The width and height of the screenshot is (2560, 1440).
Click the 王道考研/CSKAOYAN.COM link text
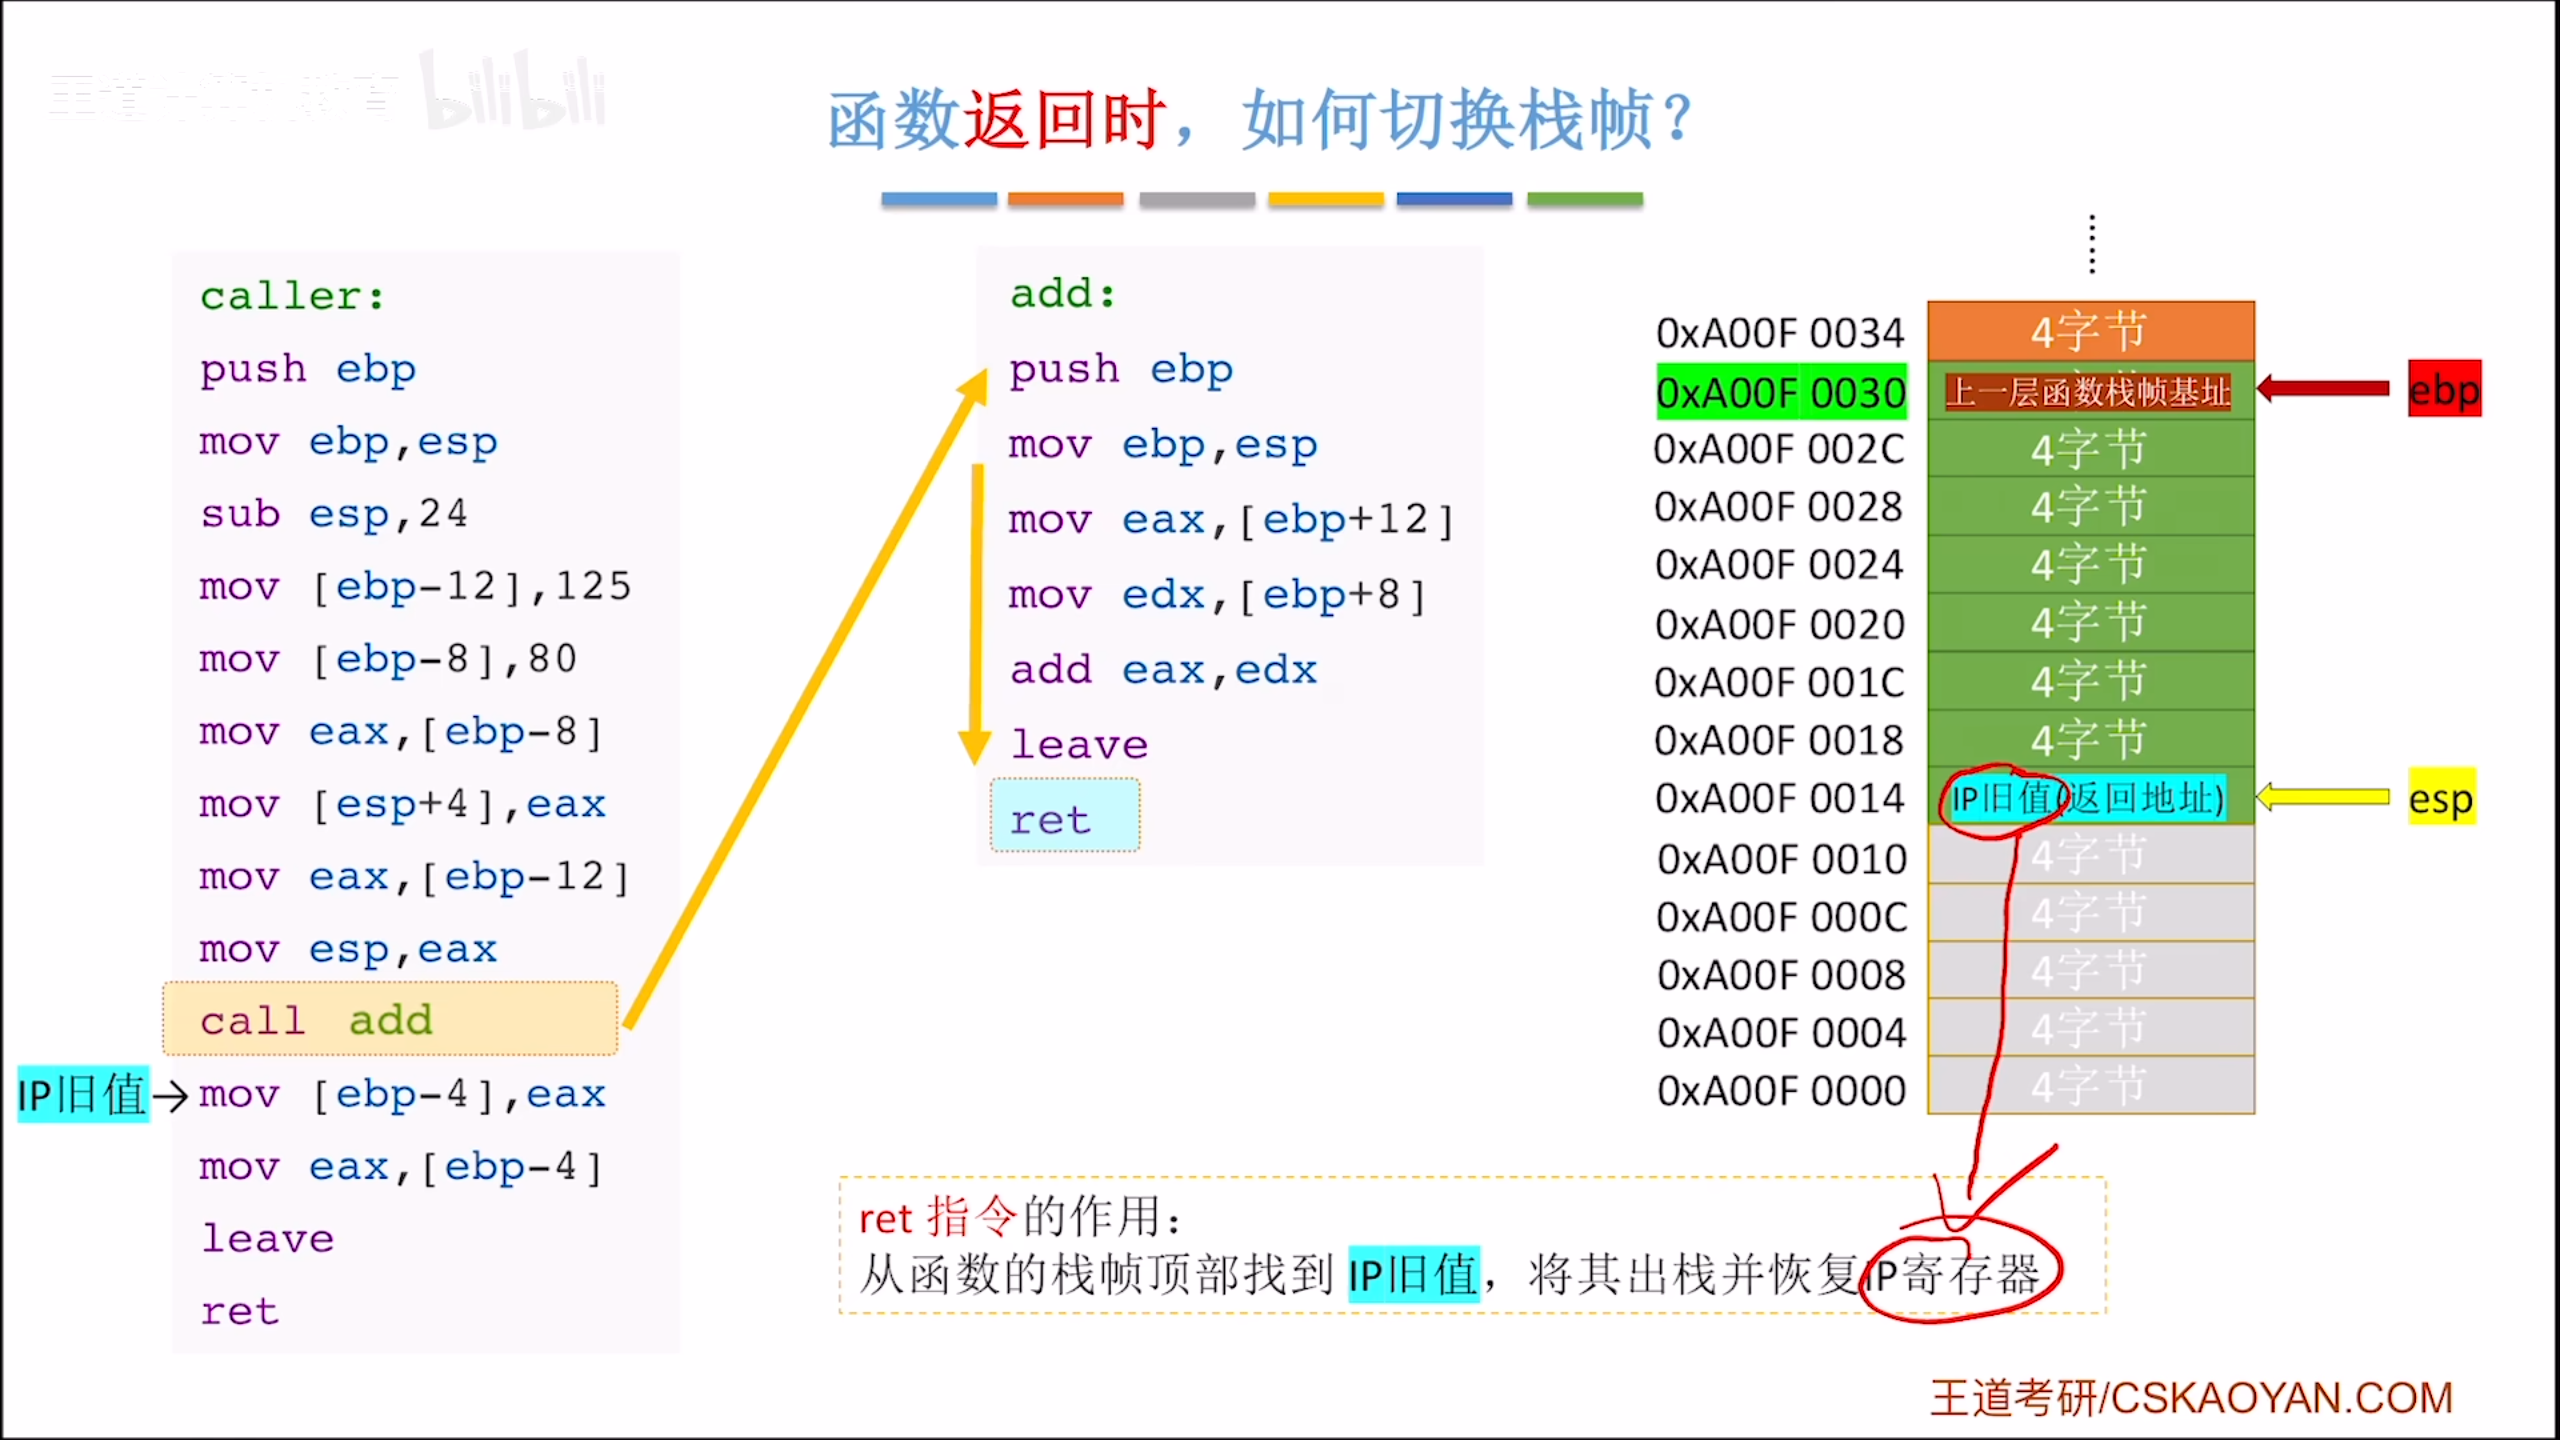pos(2191,1397)
